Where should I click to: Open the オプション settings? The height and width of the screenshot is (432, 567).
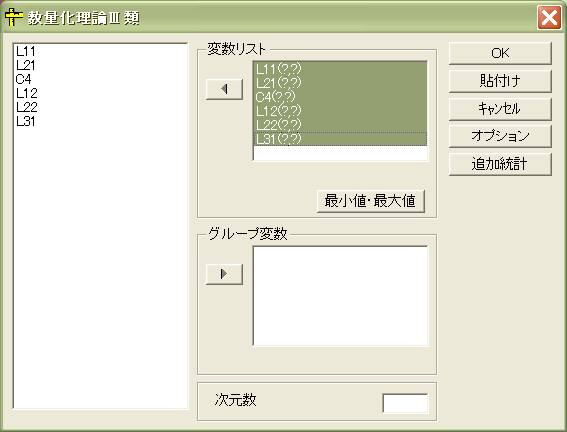click(x=500, y=136)
